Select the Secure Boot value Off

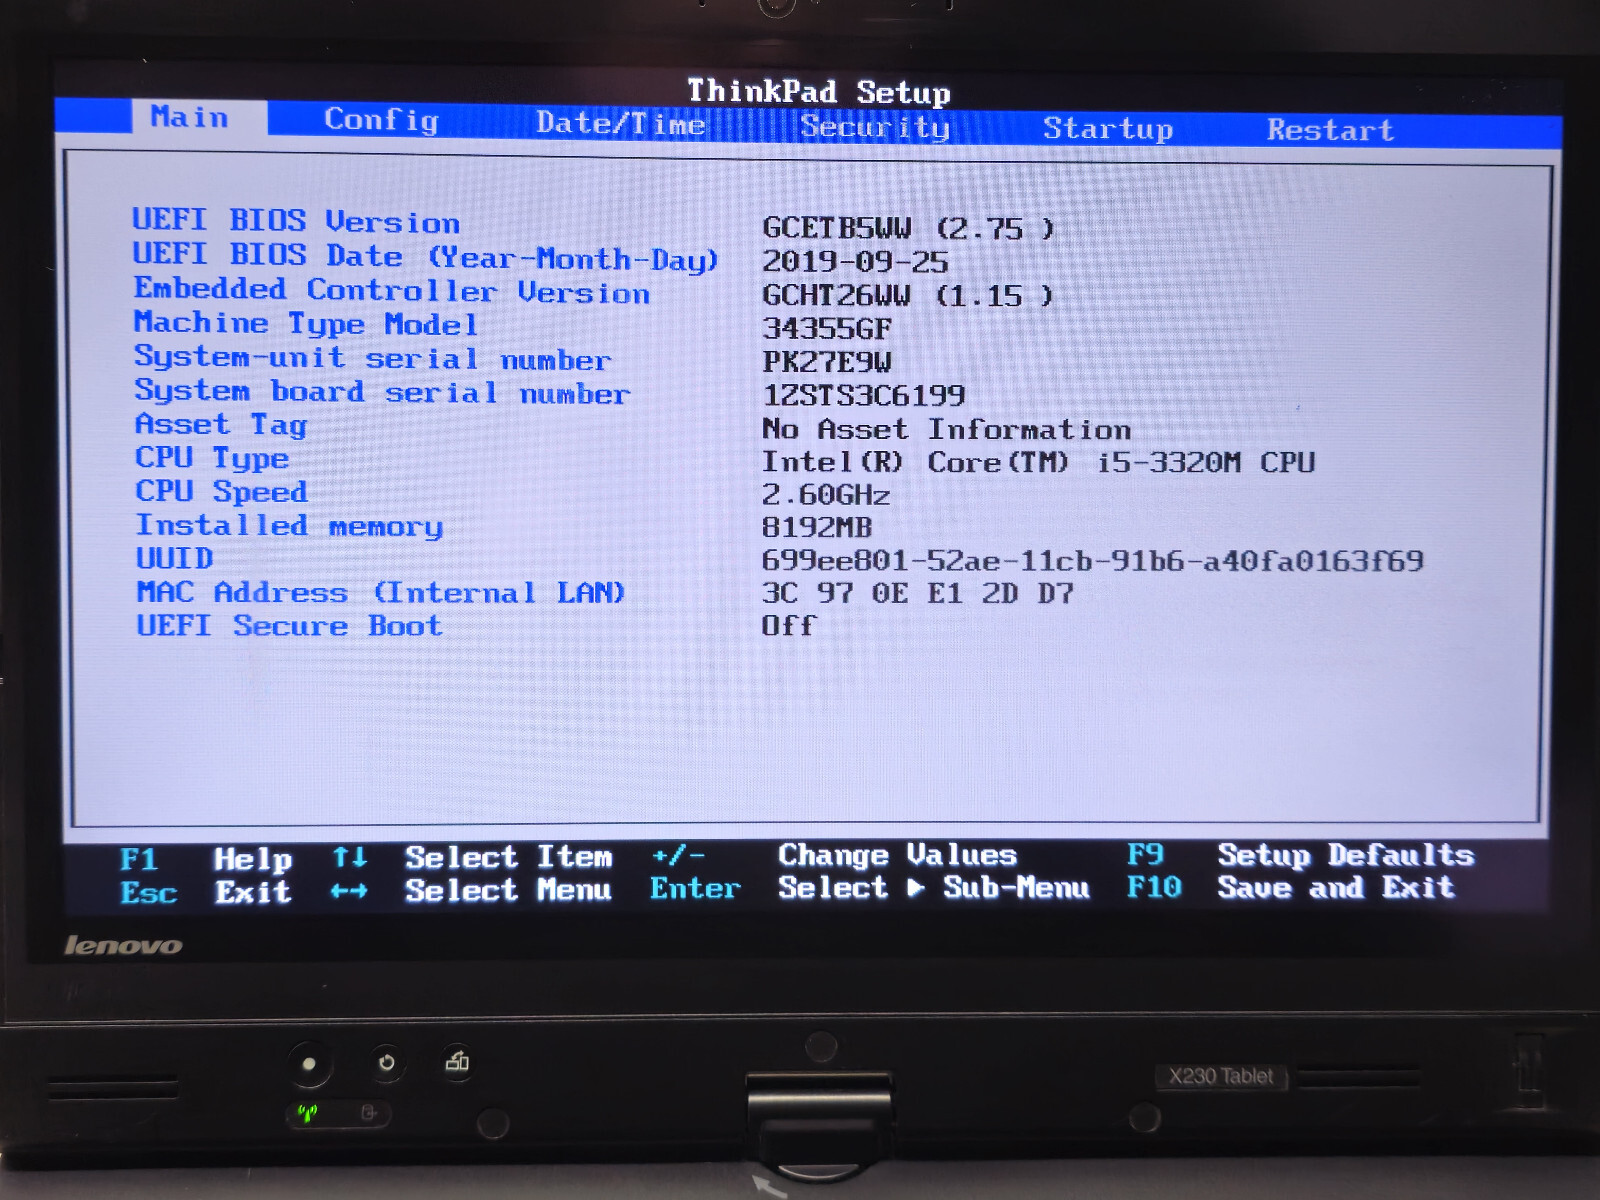point(789,626)
